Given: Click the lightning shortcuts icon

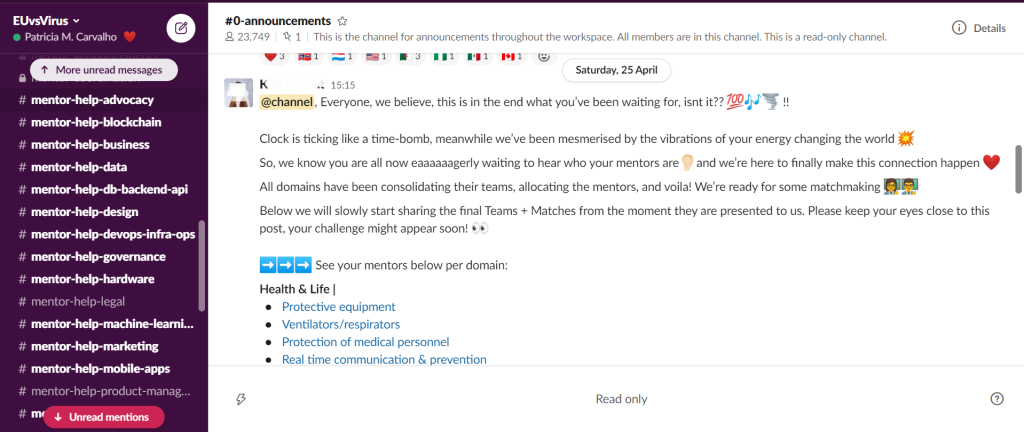Looking at the screenshot, I should [x=241, y=399].
